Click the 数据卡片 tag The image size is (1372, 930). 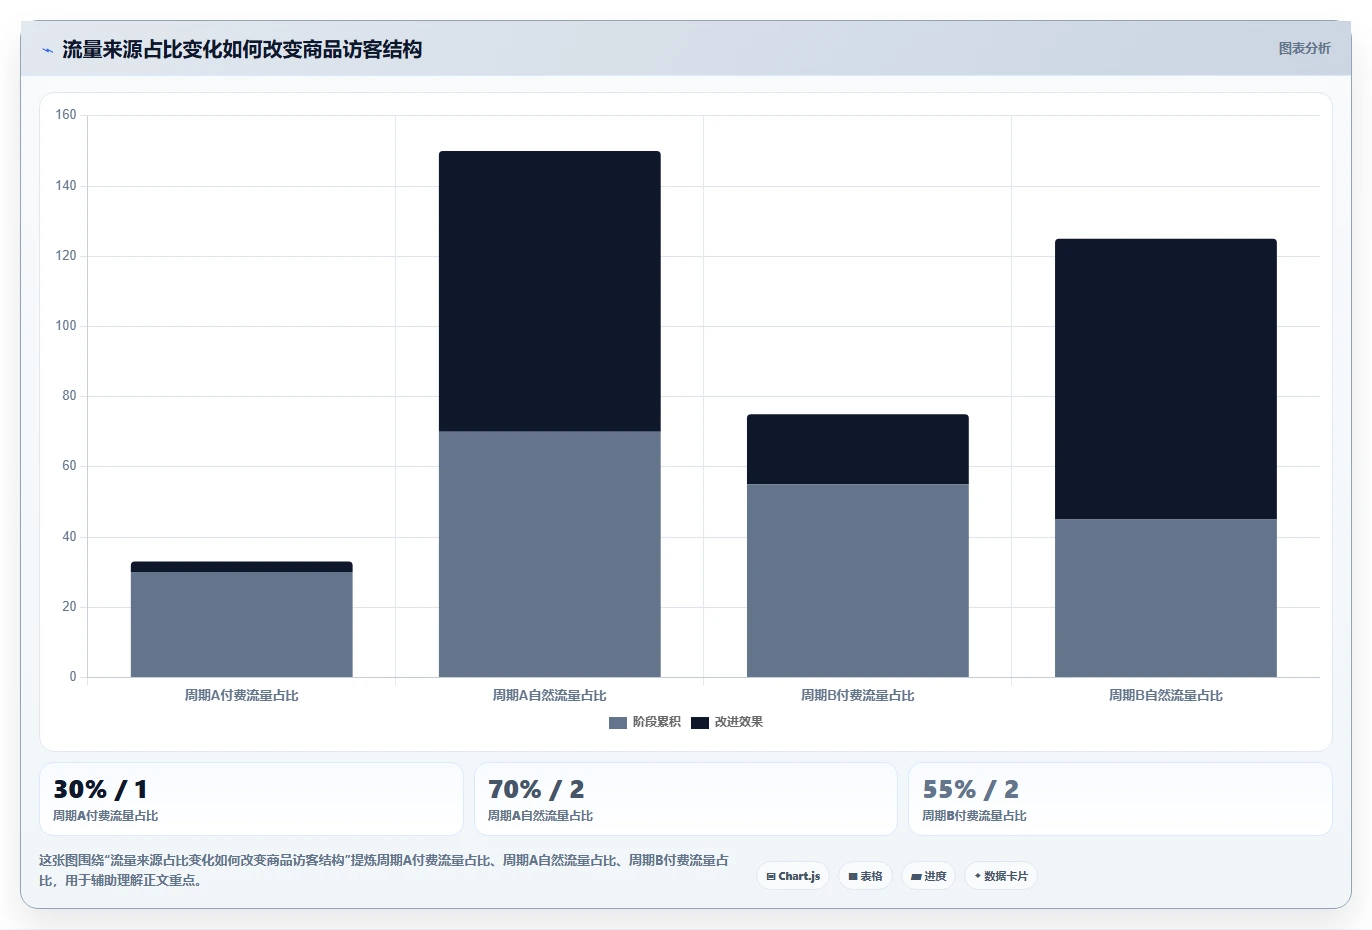pyautogui.click(x=1001, y=876)
